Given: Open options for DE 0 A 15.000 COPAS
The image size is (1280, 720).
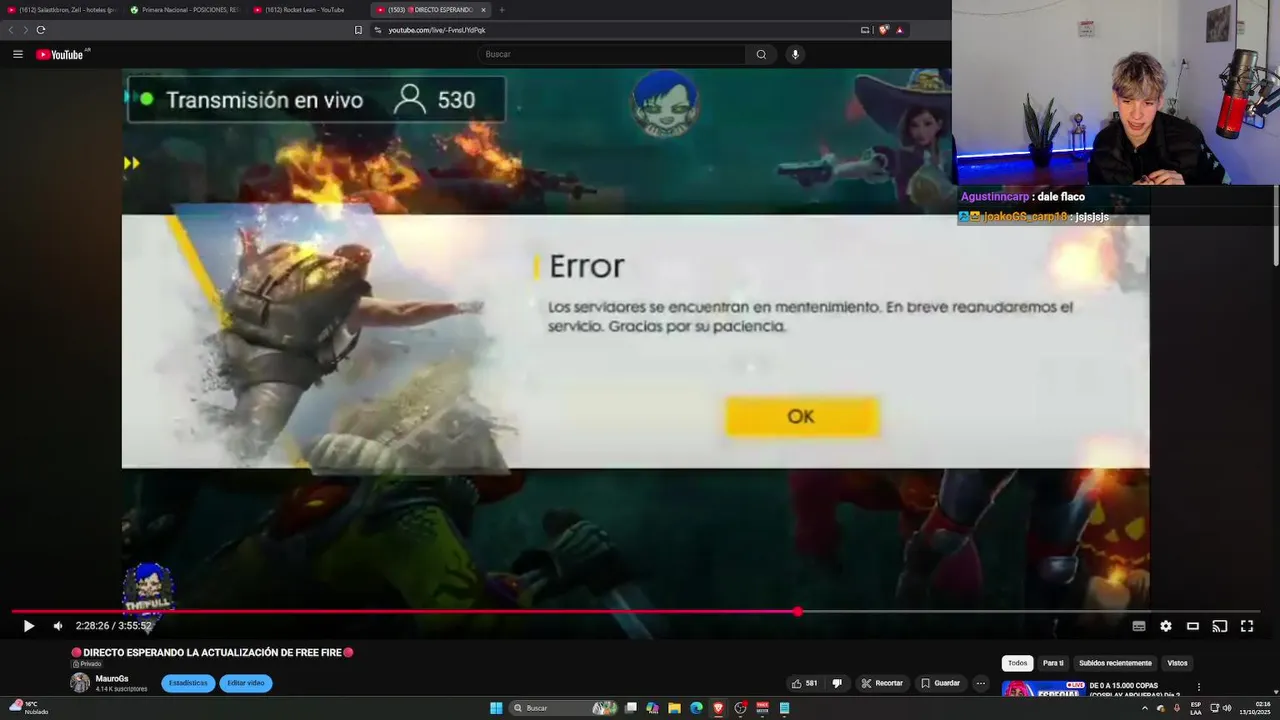Looking at the screenshot, I should (x=1199, y=687).
